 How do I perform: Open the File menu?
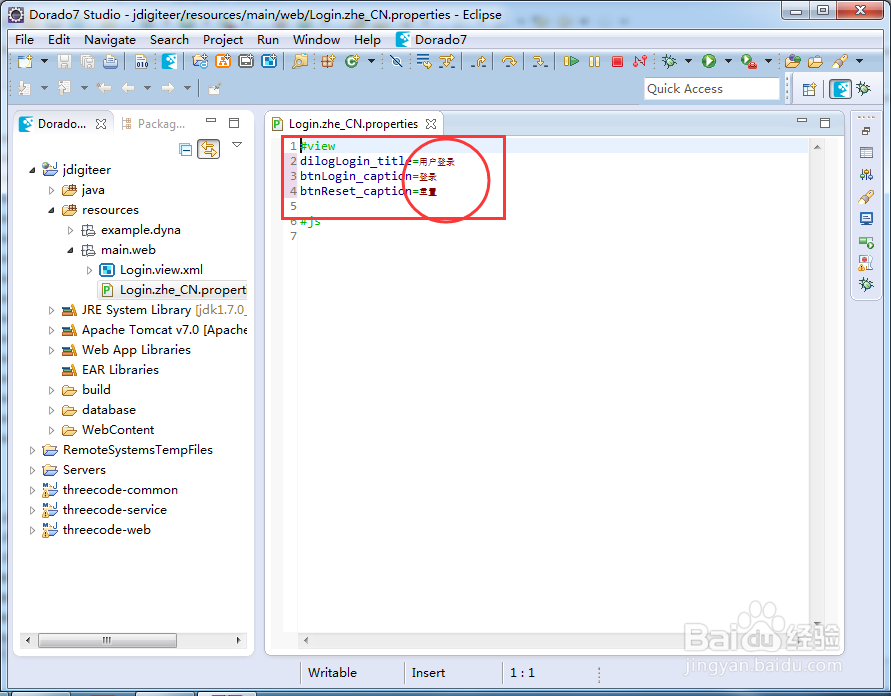point(24,40)
